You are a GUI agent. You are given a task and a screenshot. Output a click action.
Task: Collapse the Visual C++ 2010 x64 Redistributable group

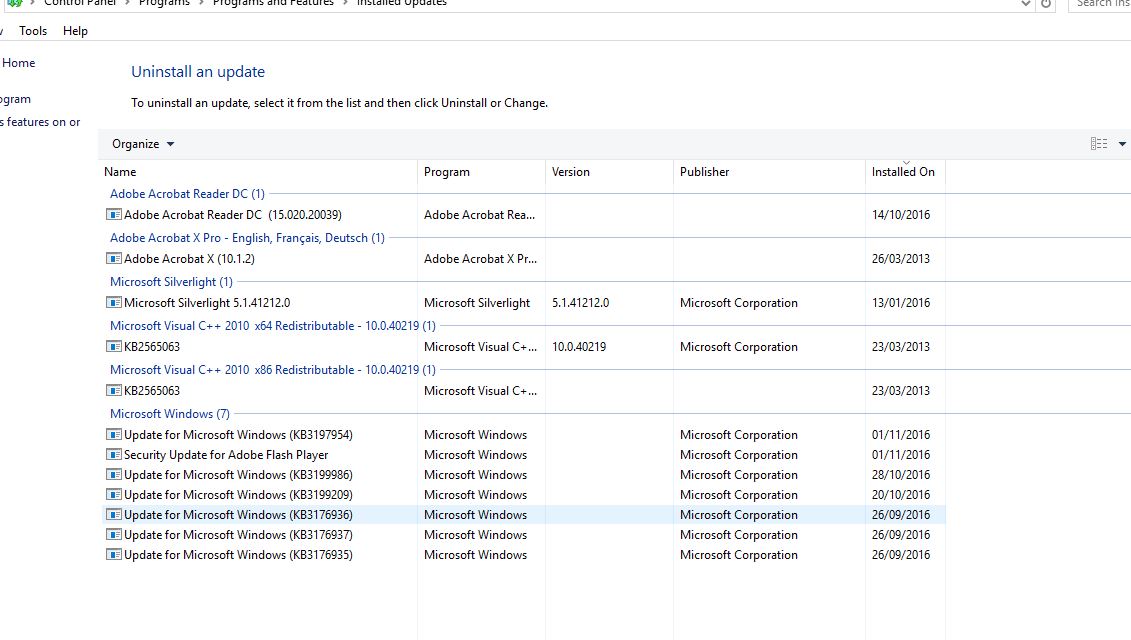(273, 325)
